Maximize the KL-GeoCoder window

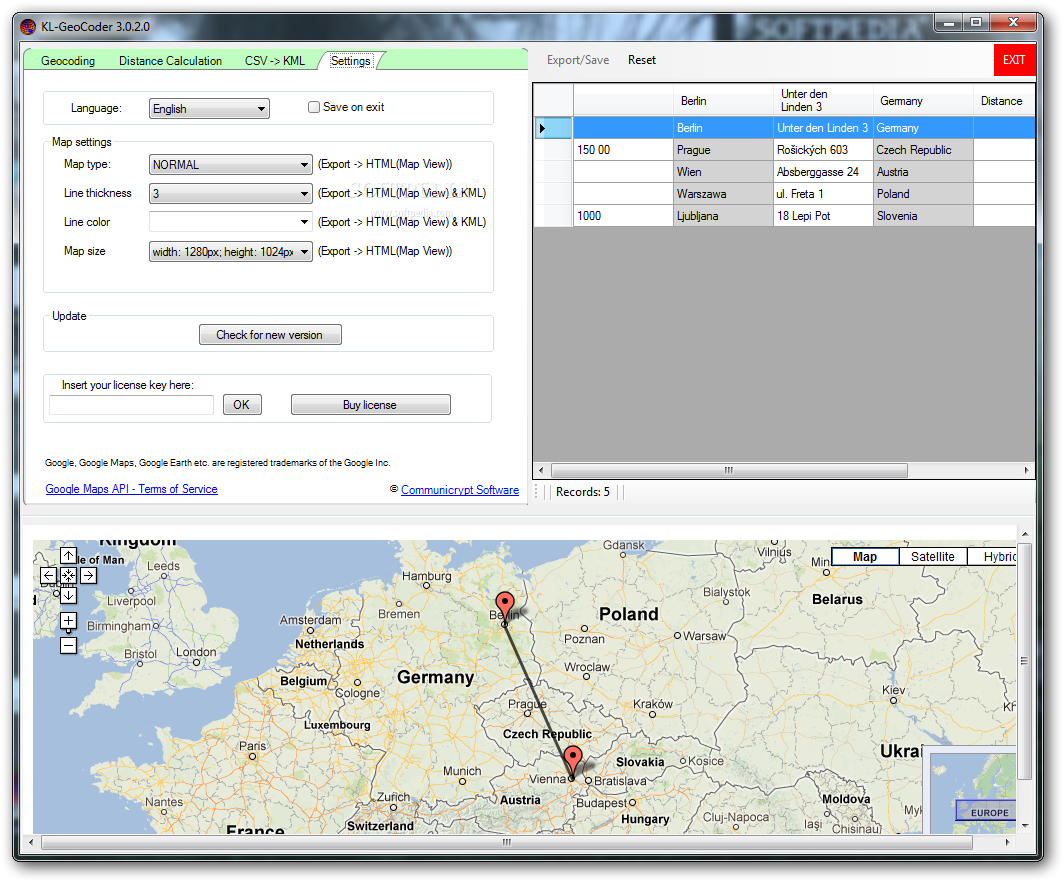[x=976, y=23]
